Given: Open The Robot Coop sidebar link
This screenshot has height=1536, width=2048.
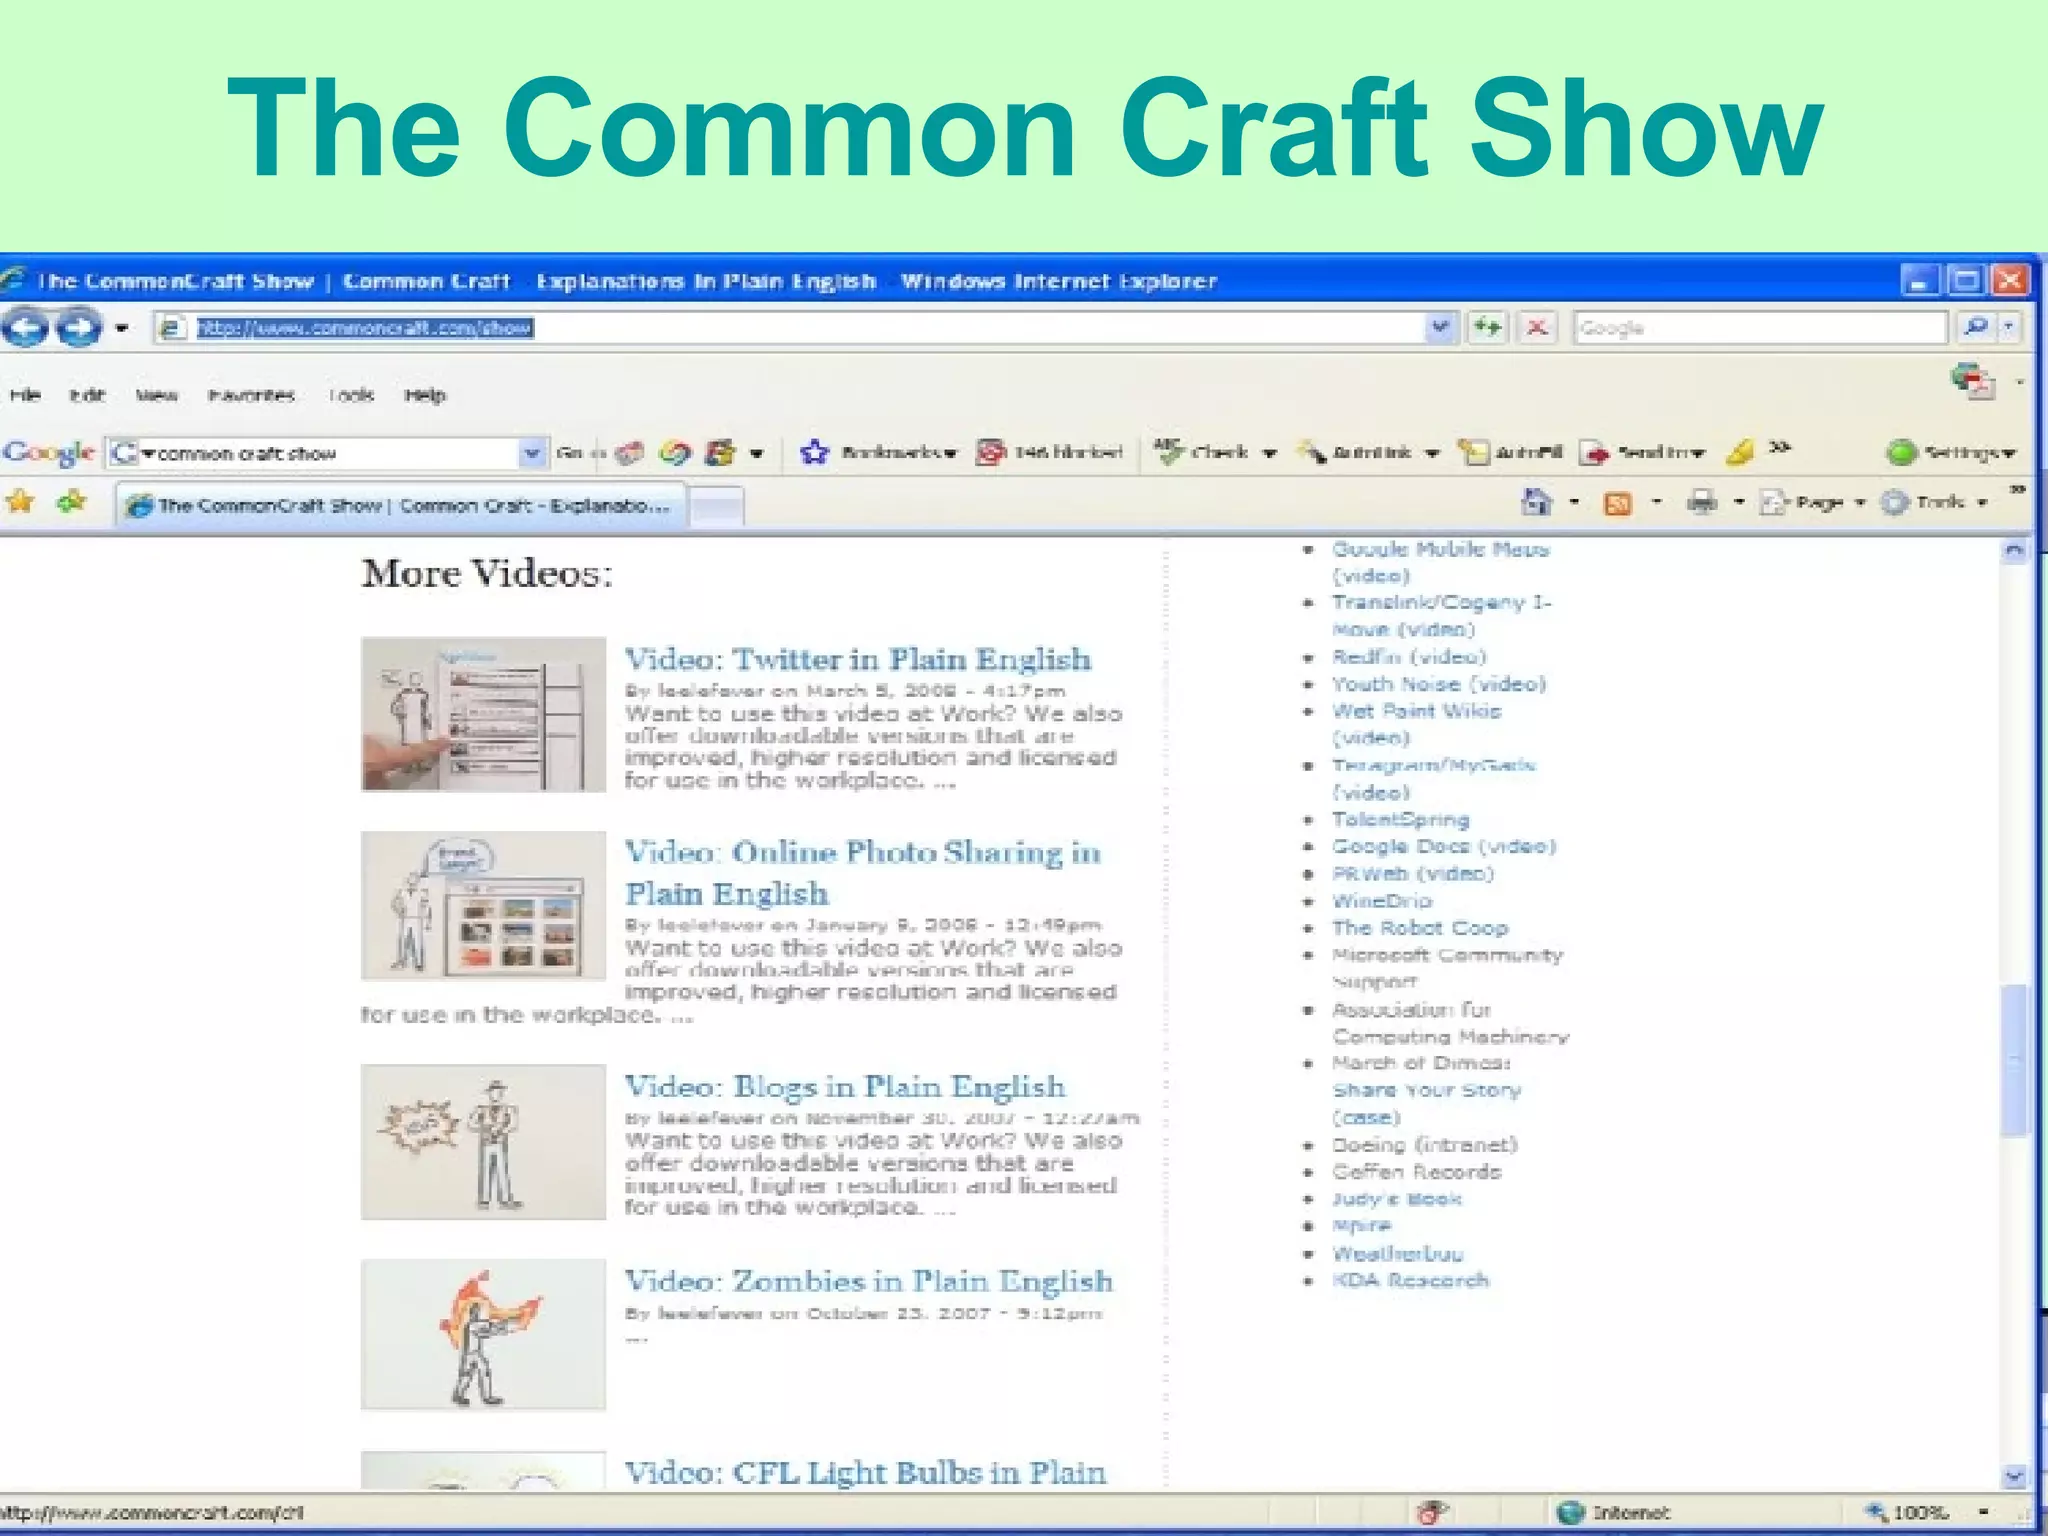Looking at the screenshot, I should pos(1420,927).
